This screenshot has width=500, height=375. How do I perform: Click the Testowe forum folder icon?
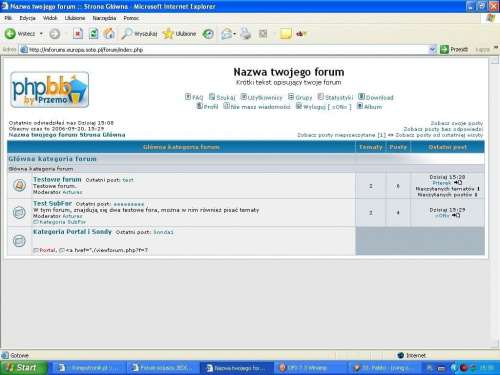(x=19, y=185)
